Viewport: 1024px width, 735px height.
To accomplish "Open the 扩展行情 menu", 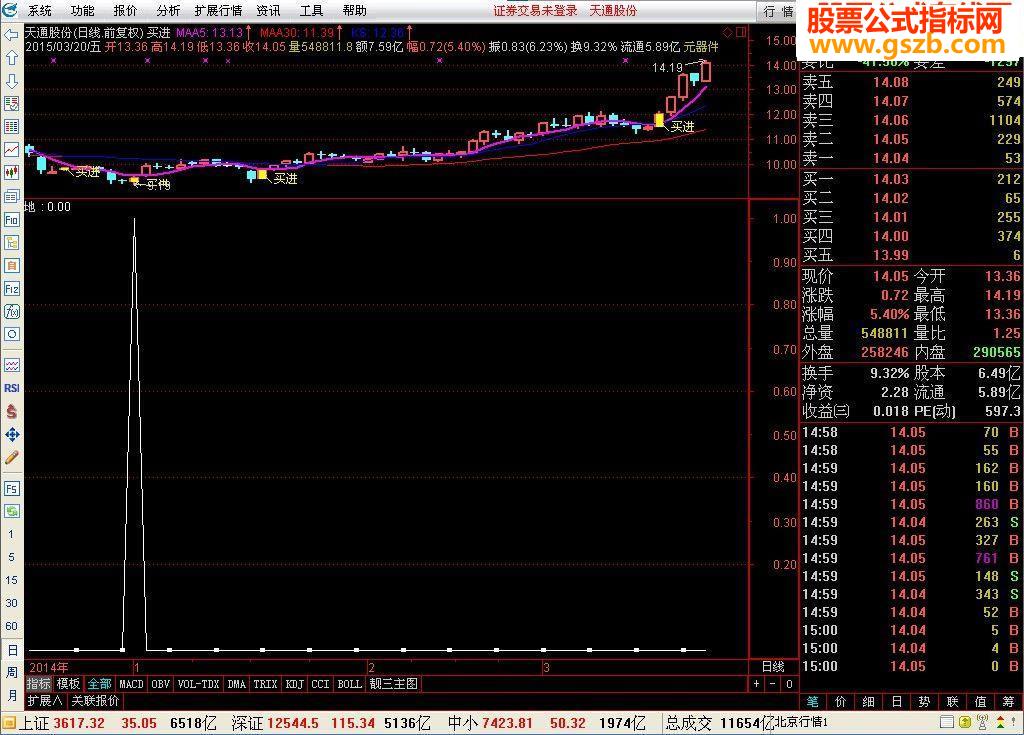I will (219, 10).
